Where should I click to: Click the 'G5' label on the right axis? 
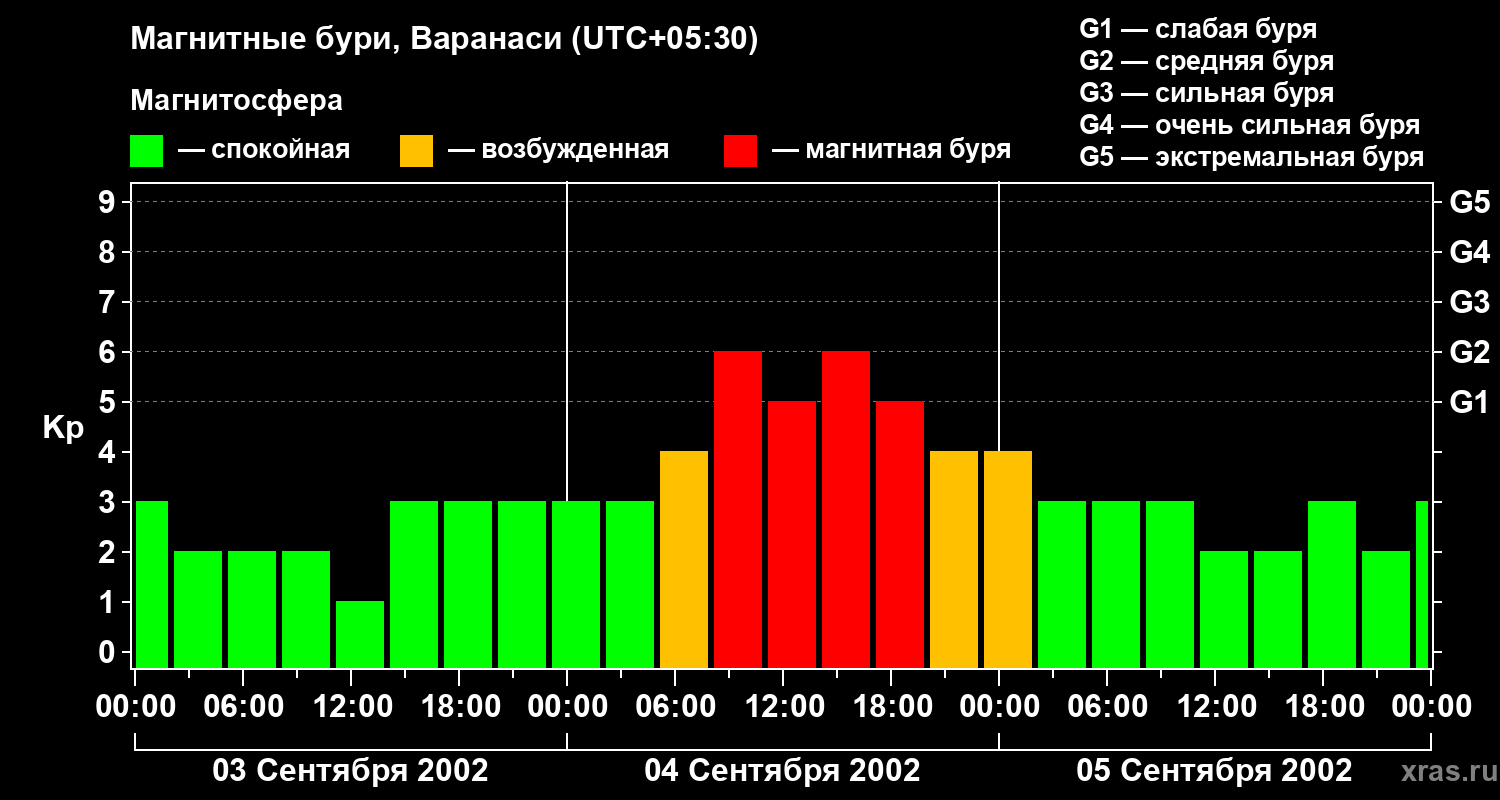(x=1469, y=202)
